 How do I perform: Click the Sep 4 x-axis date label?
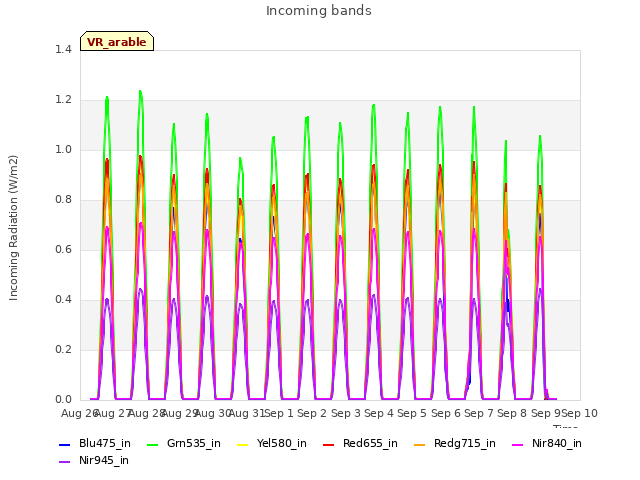pos(379,413)
